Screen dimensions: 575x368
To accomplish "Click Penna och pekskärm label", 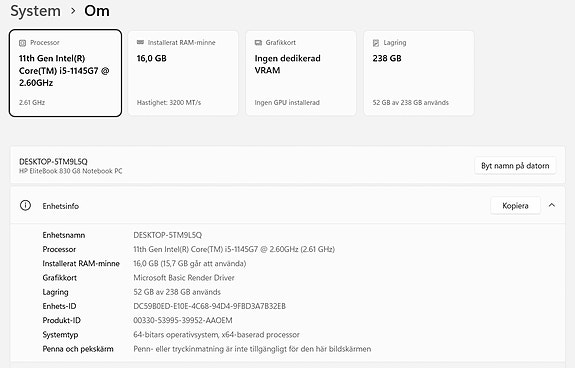I will click(x=78, y=349).
